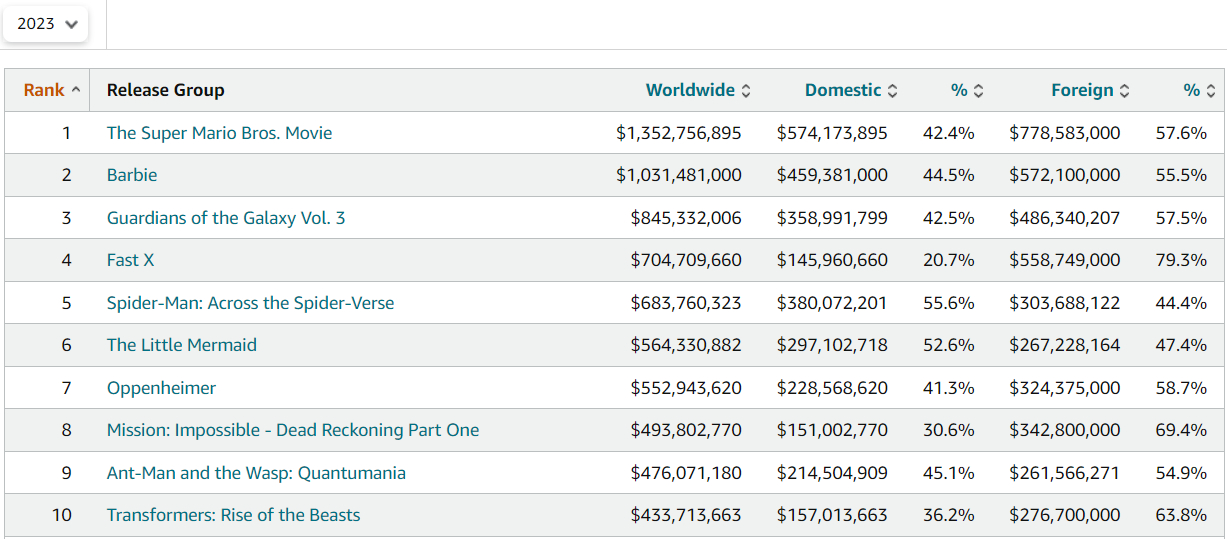The height and width of the screenshot is (539, 1227).
Task: Open The Little Mermaid link
Action: [x=181, y=345]
